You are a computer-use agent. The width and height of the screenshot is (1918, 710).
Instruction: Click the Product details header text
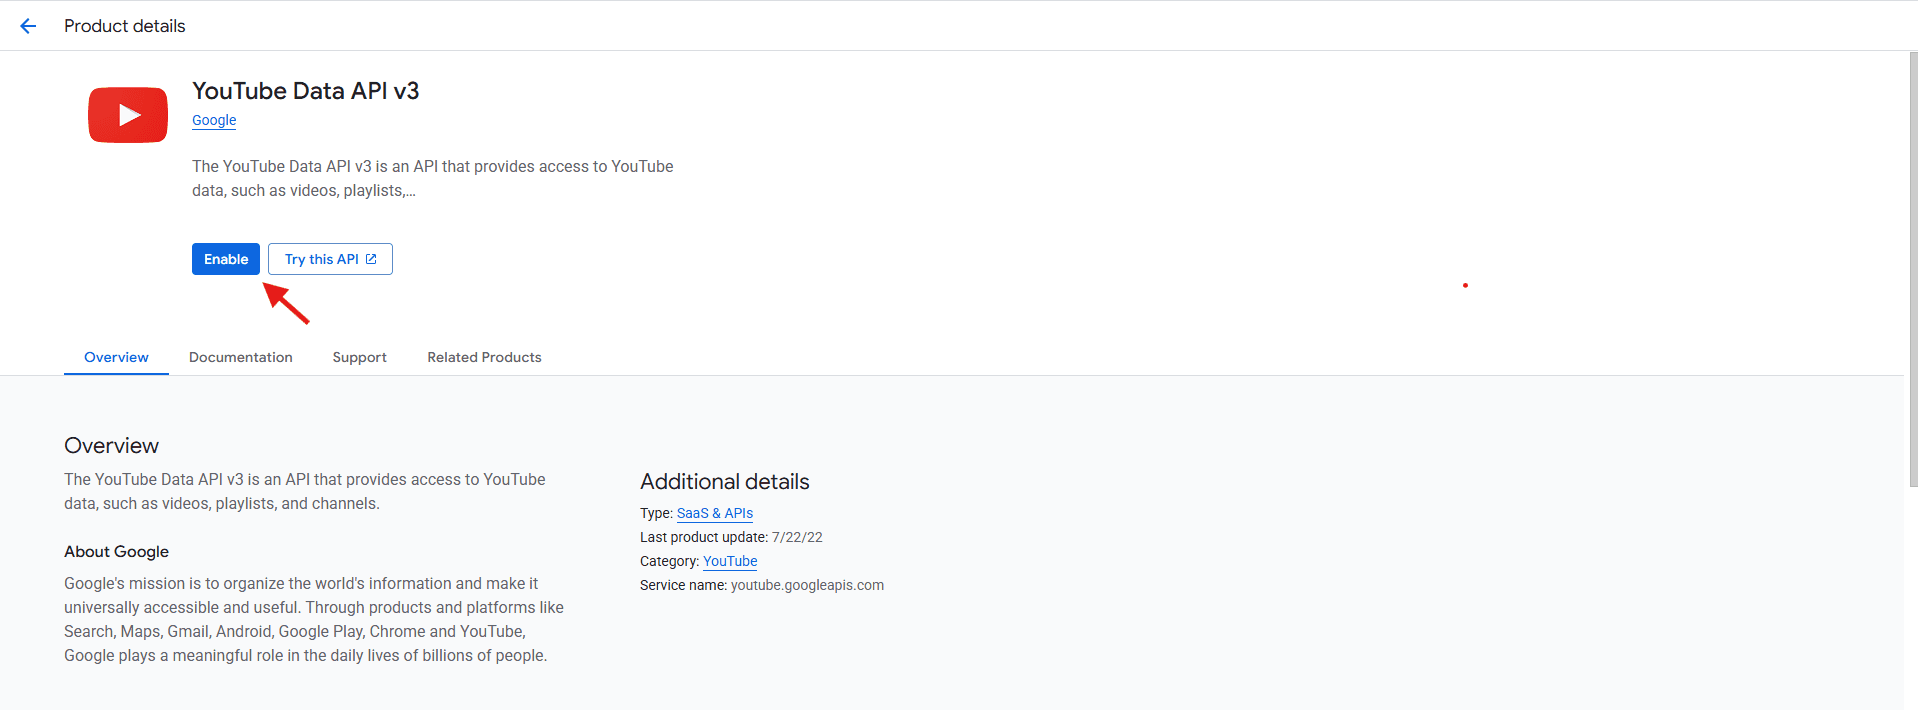click(x=125, y=26)
